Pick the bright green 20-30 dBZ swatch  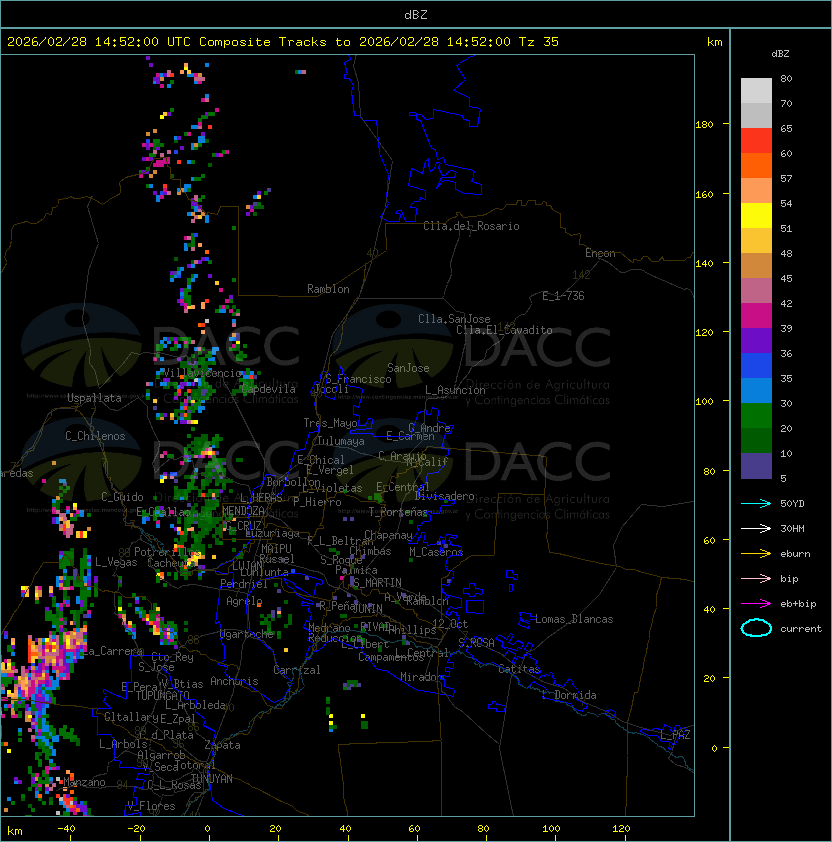coord(756,416)
